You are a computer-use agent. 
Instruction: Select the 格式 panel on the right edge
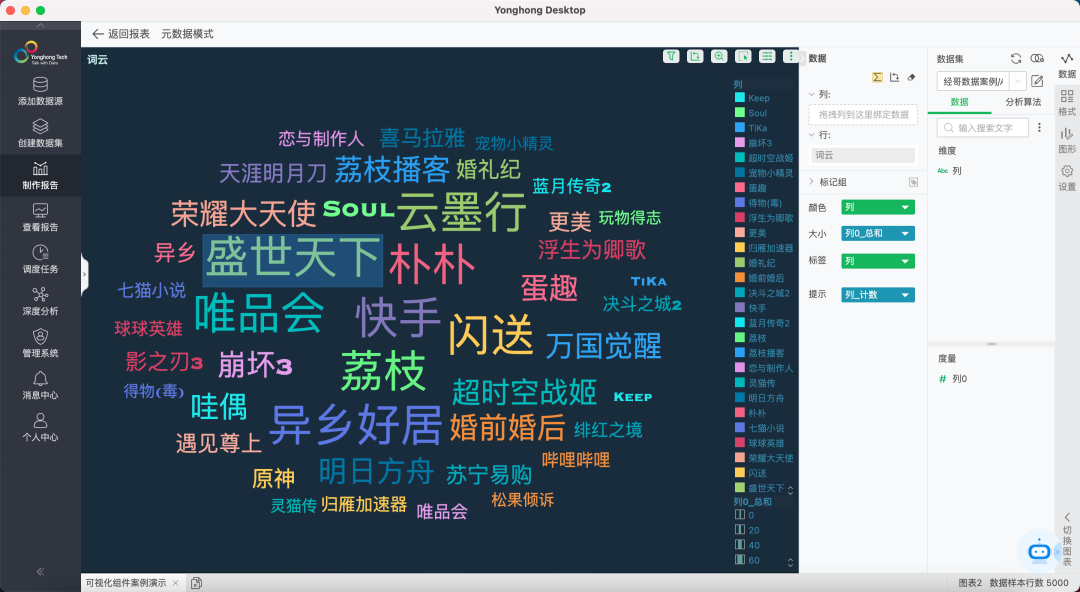click(x=1067, y=100)
